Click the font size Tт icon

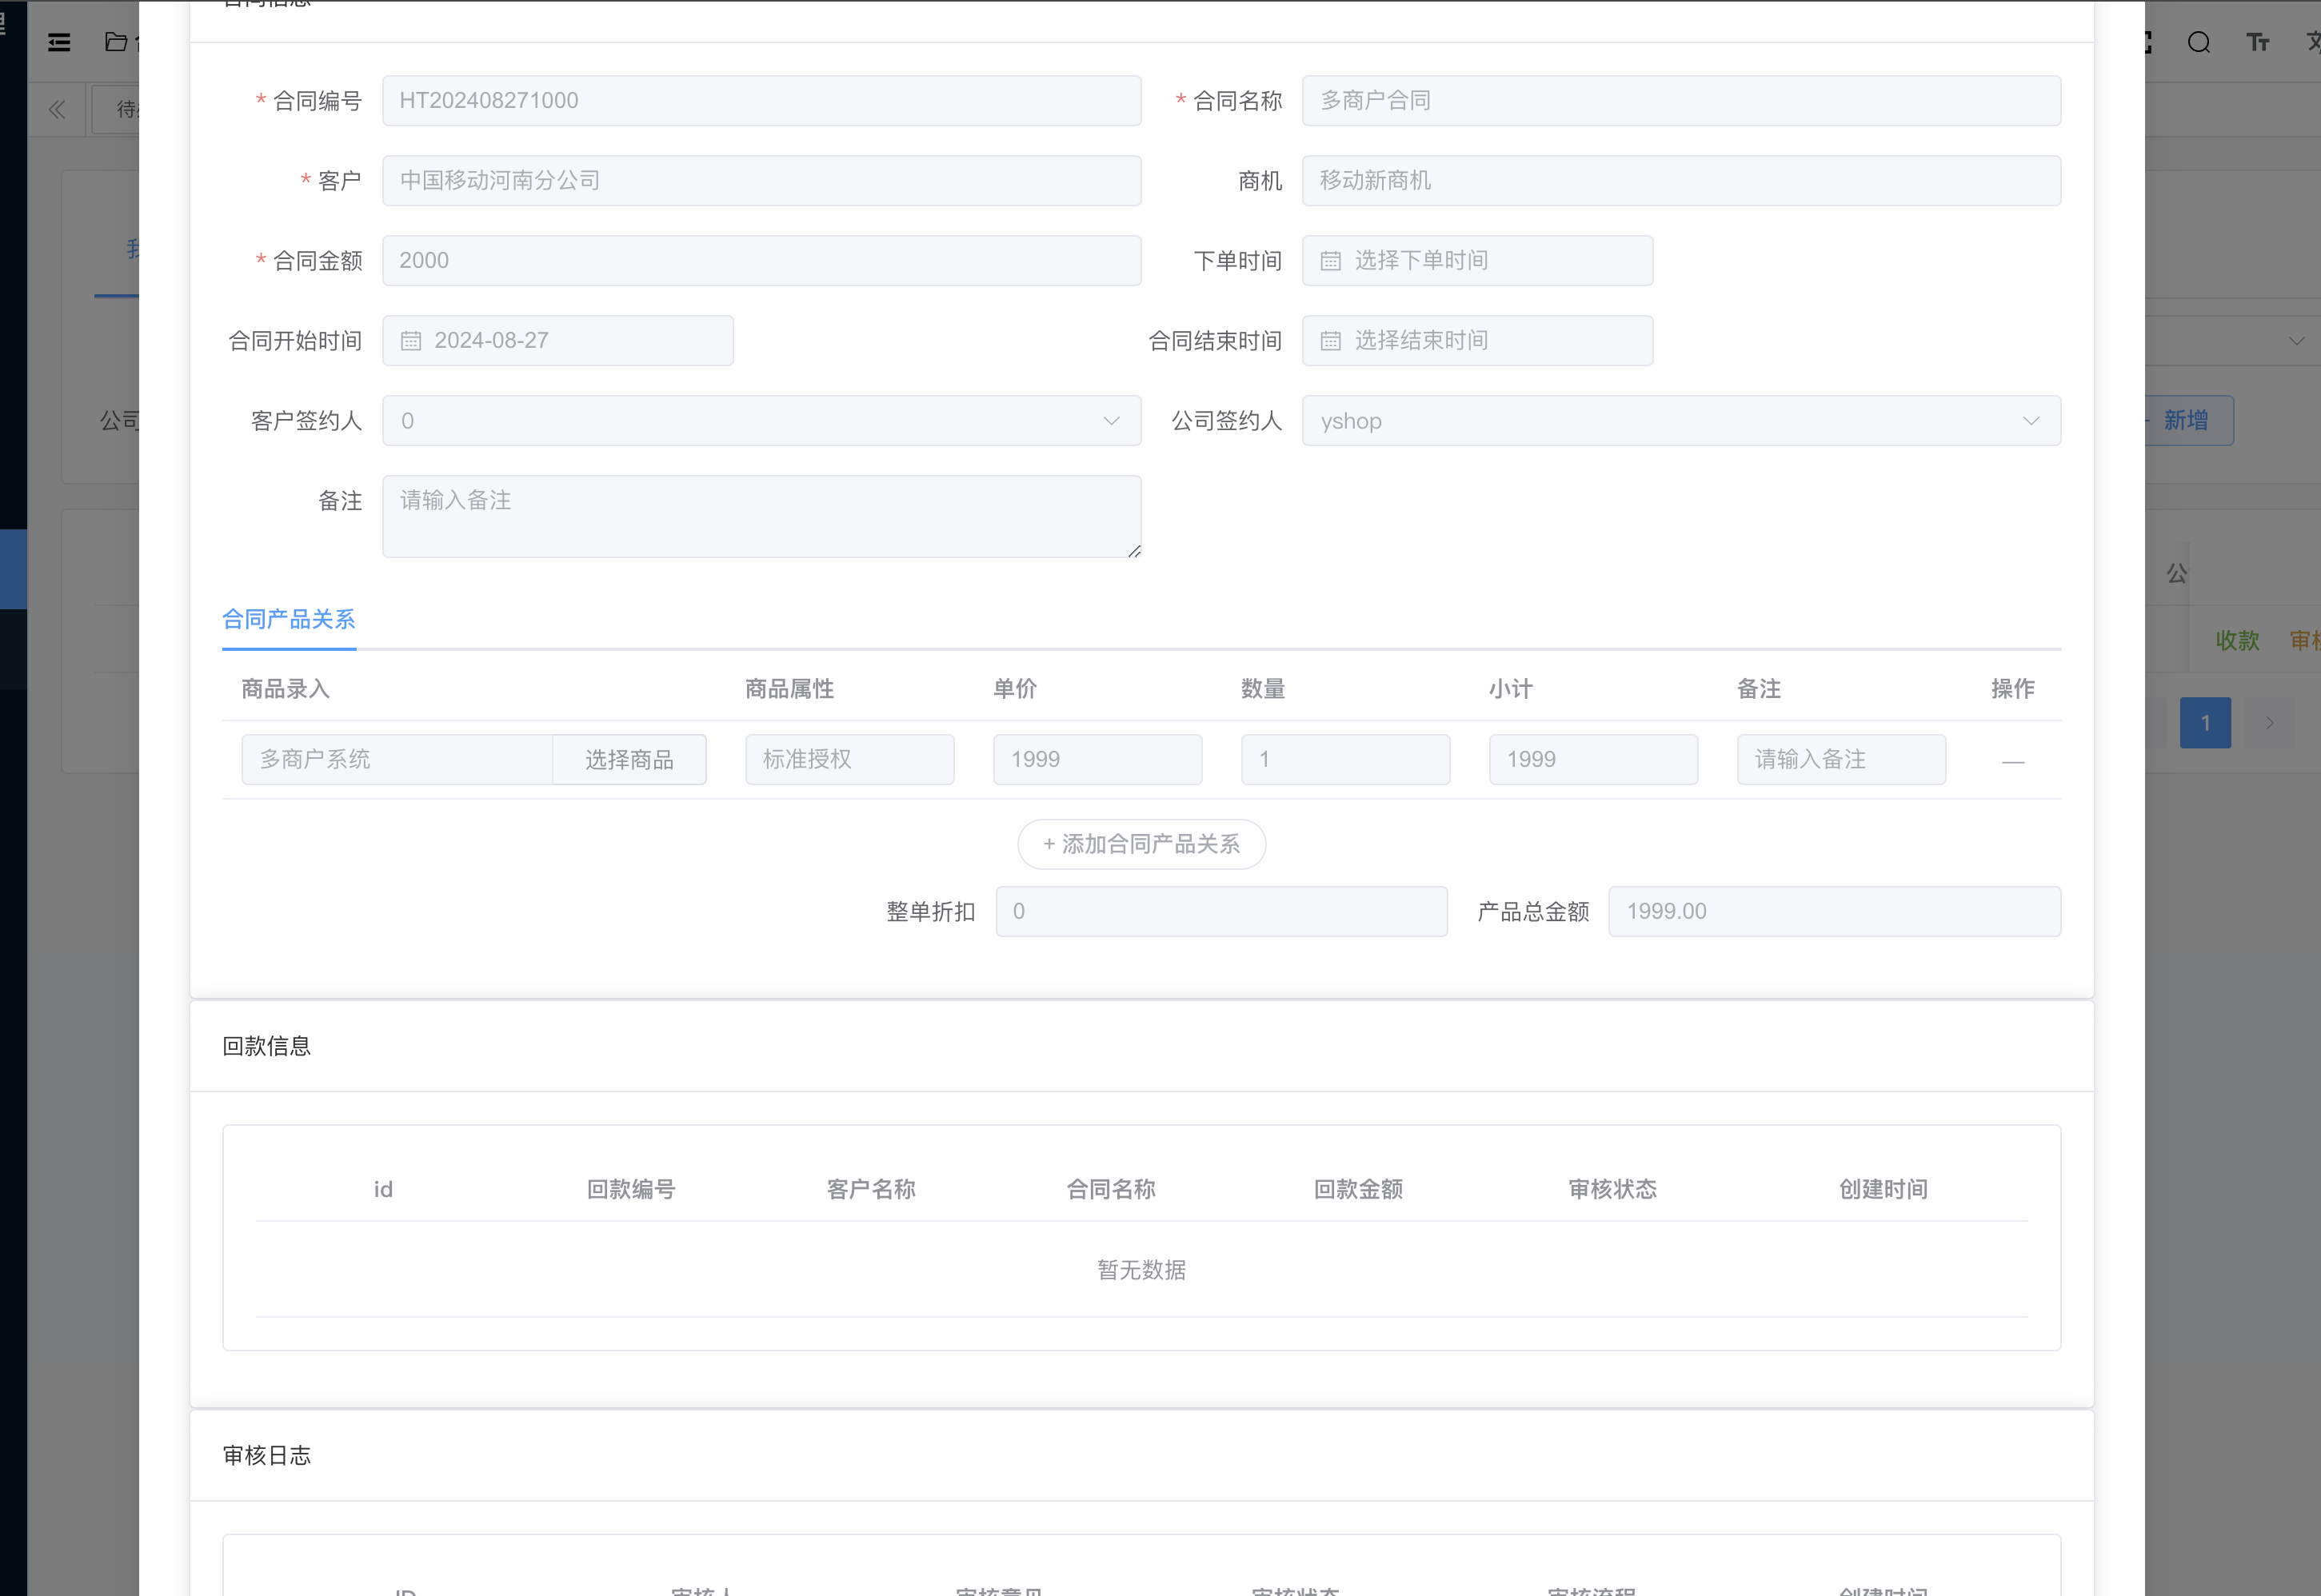(x=2257, y=42)
